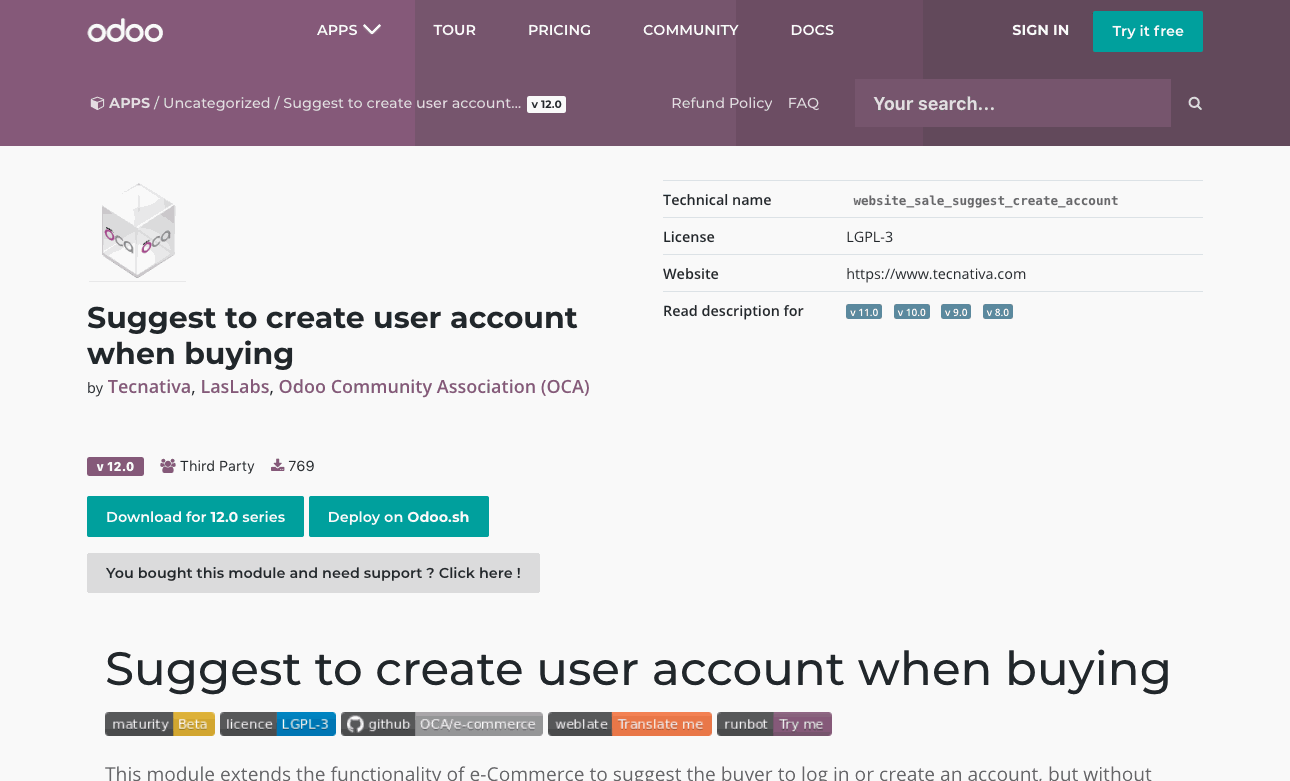Click the Your search input field

1013,103
